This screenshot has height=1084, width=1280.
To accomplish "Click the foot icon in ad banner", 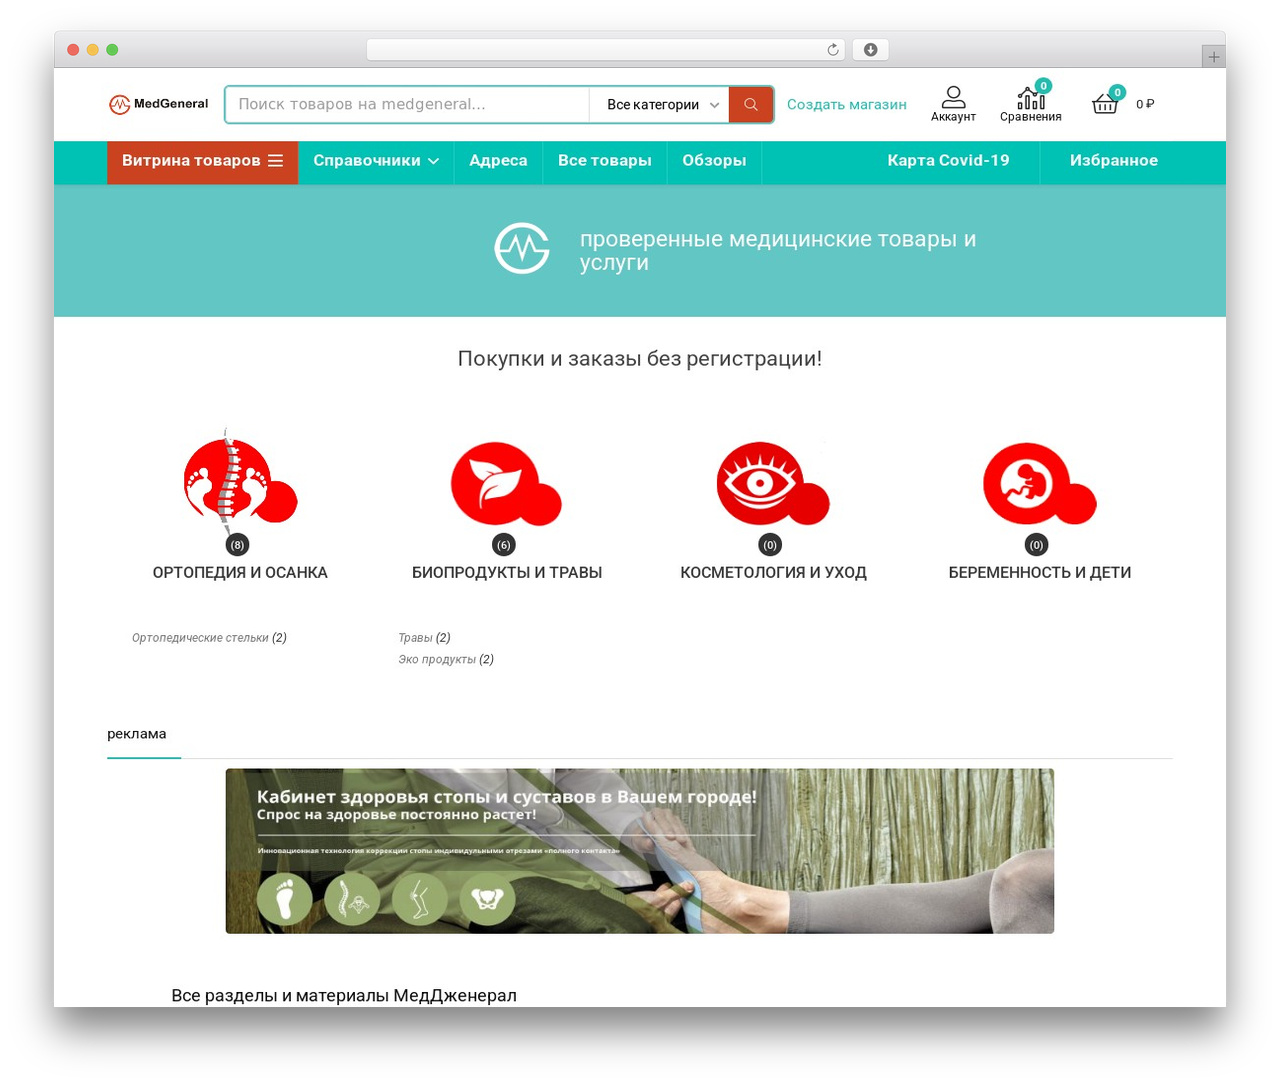I will (284, 898).
